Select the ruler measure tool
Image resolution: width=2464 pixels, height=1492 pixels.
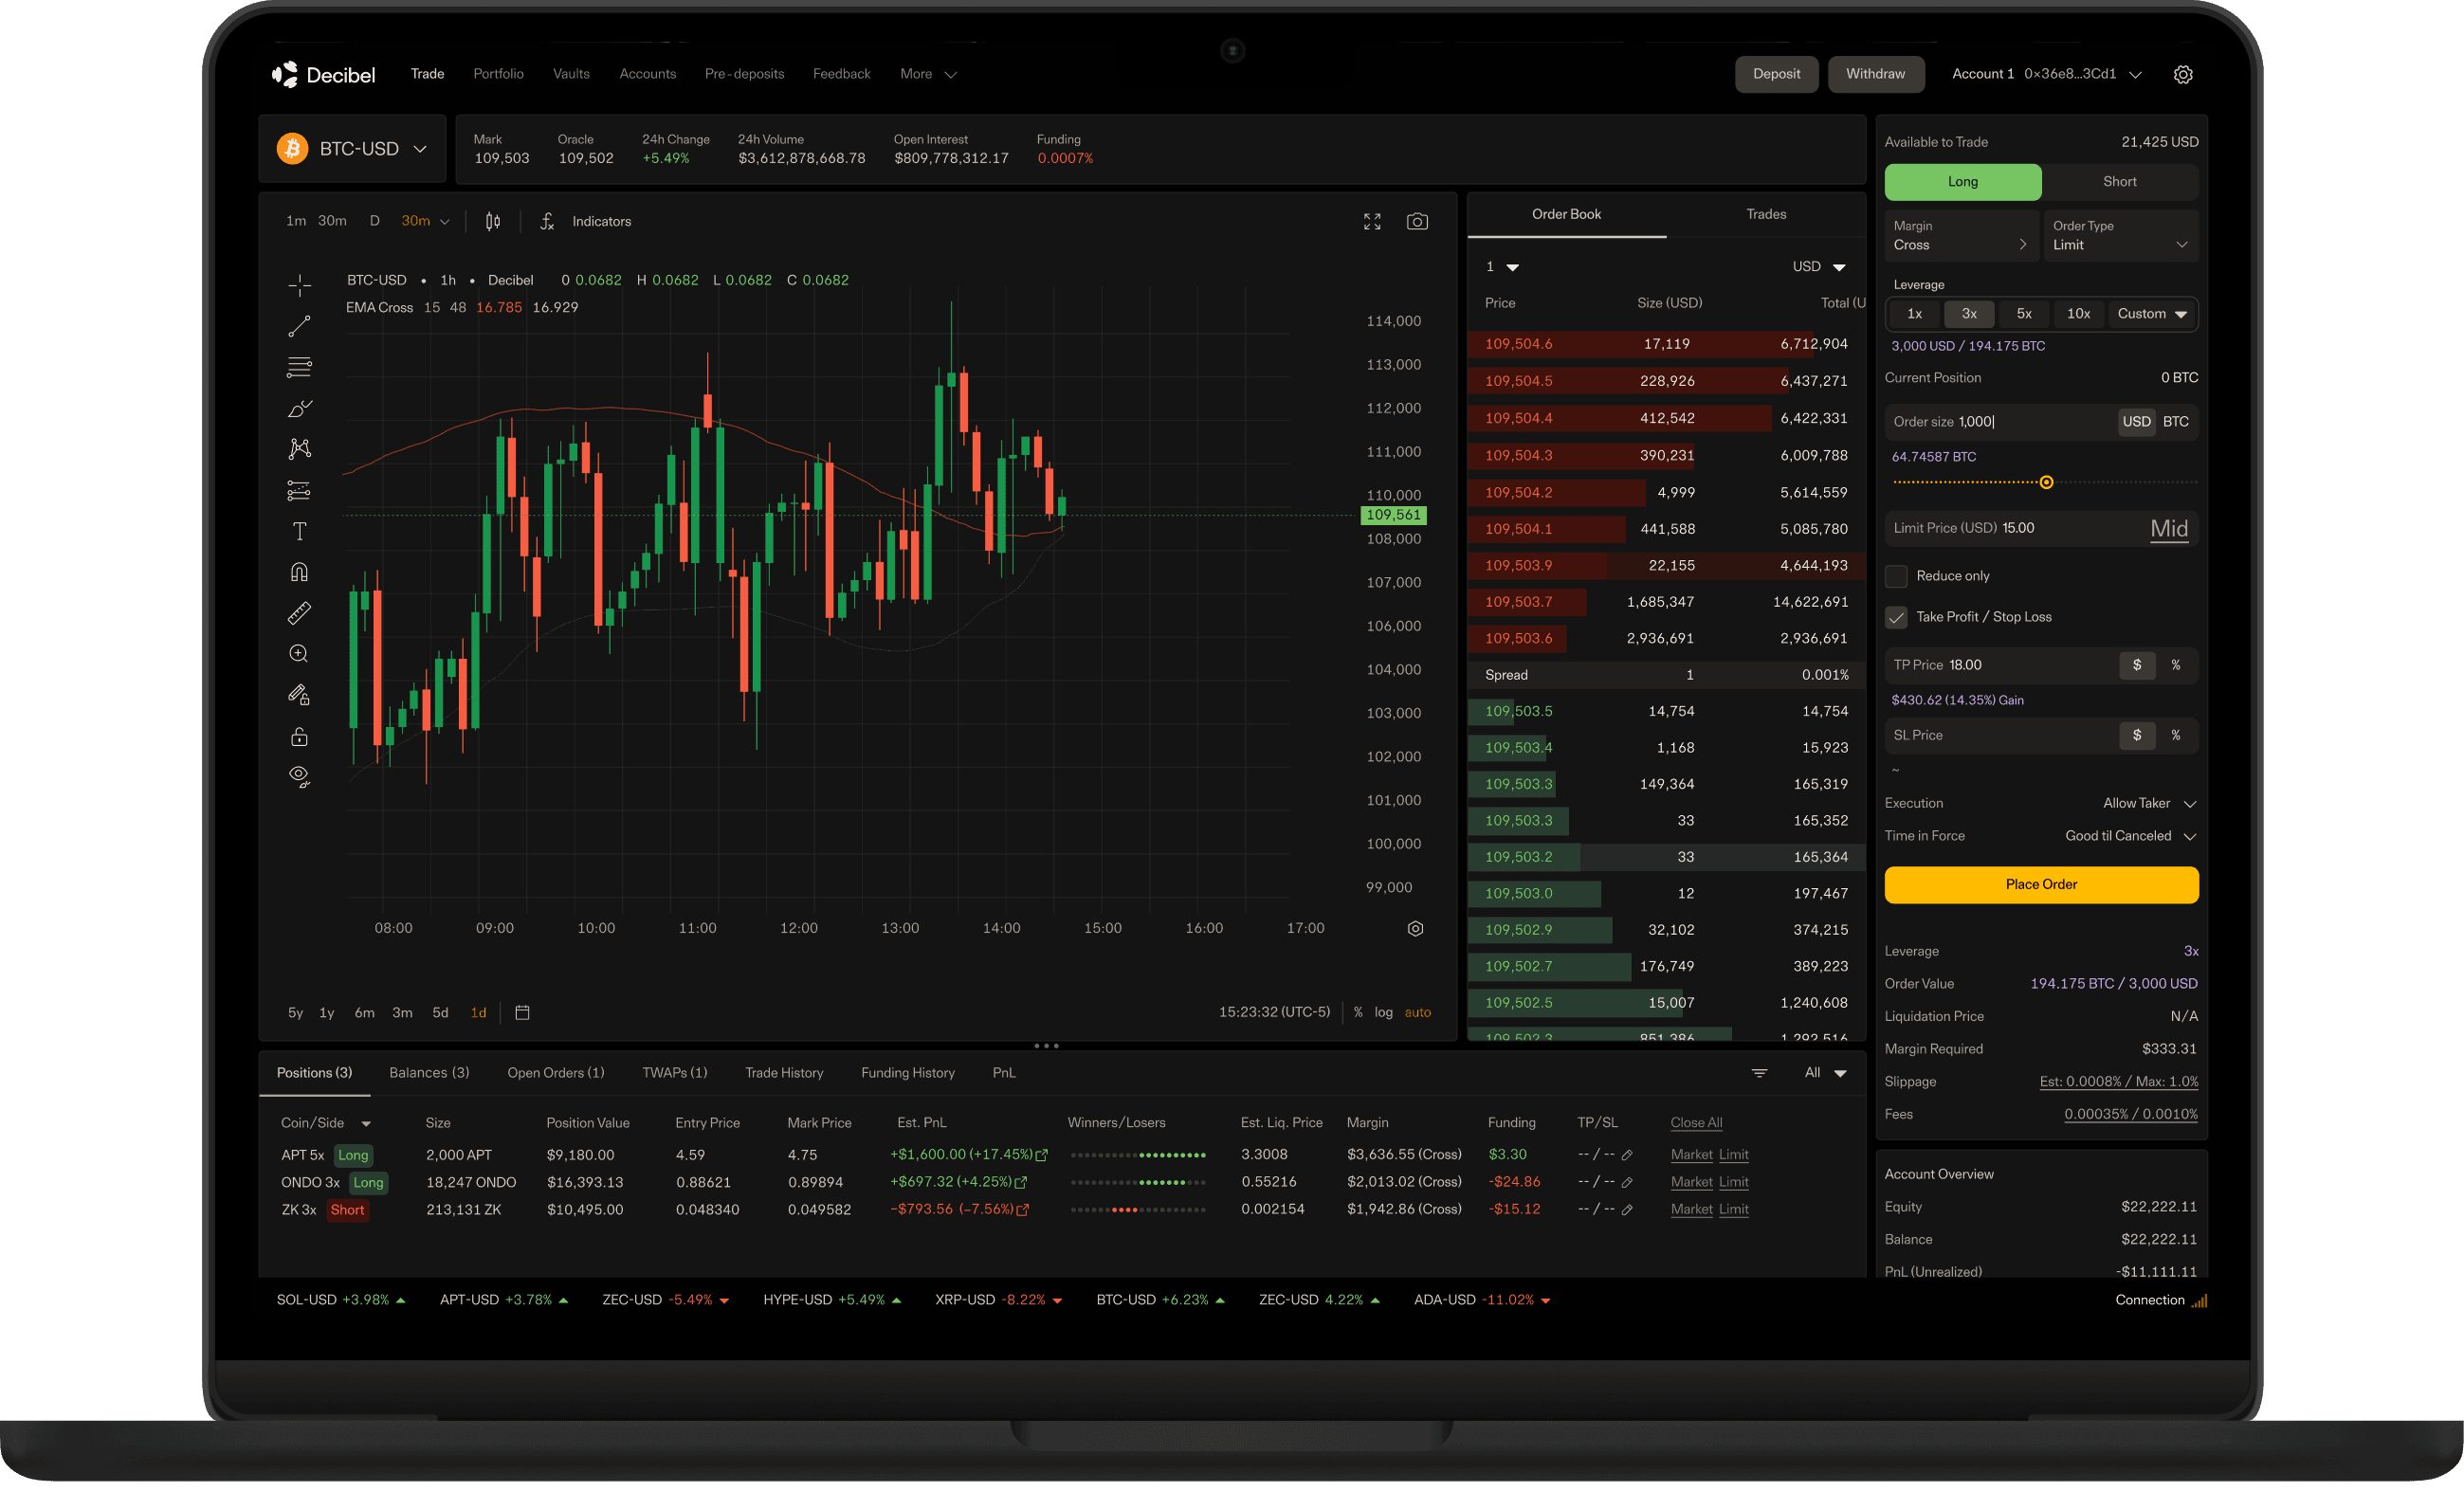[x=299, y=613]
